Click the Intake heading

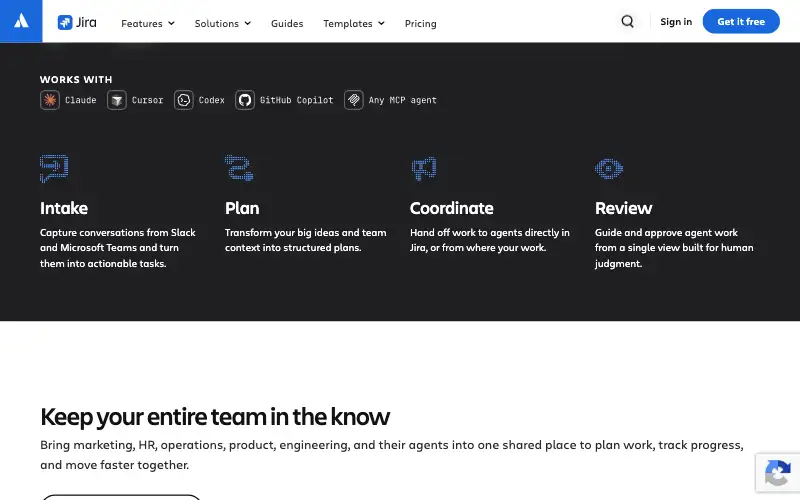pos(64,208)
